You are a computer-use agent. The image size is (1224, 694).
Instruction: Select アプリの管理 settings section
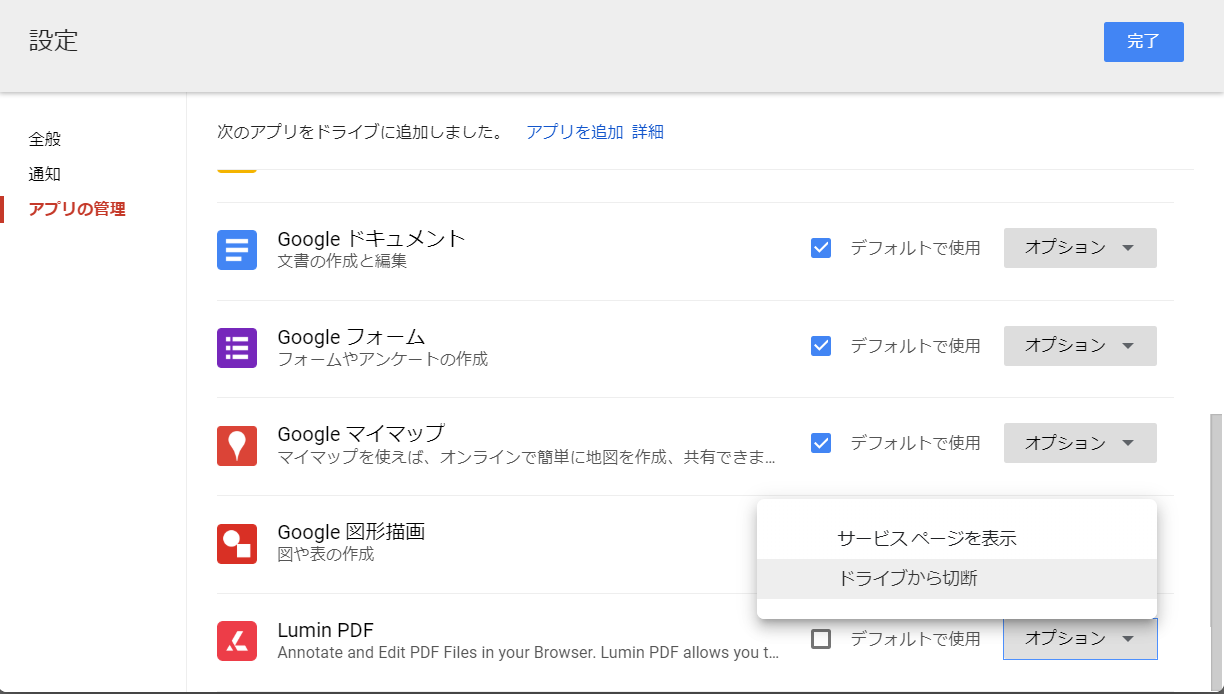[x=77, y=209]
